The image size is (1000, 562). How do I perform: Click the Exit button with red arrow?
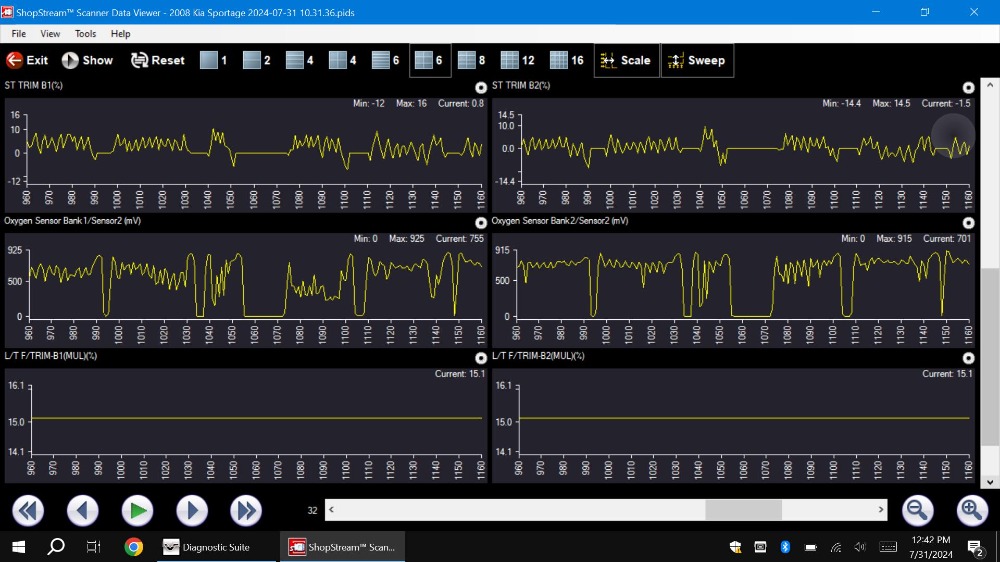coord(27,60)
